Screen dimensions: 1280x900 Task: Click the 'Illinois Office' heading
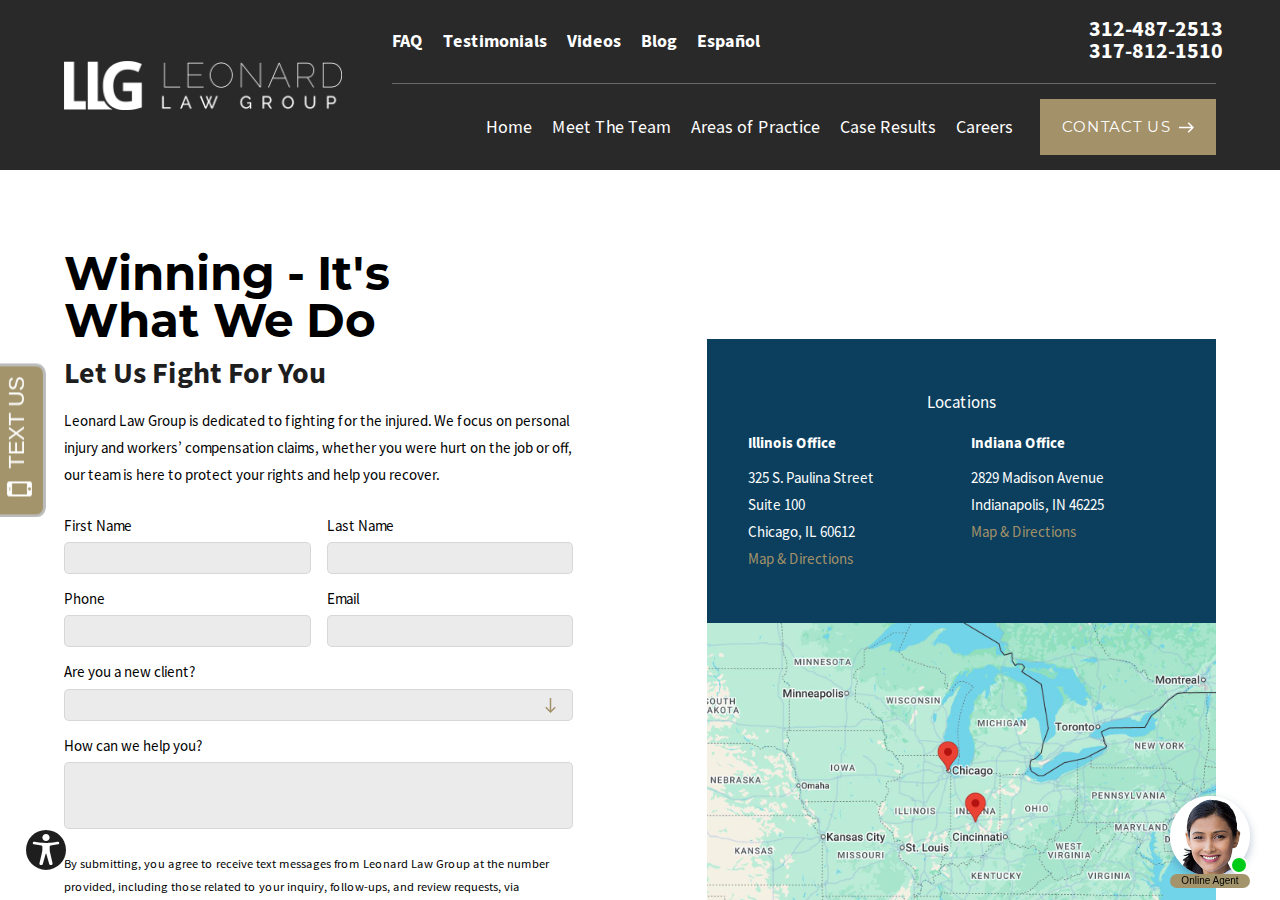tap(792, 443)
